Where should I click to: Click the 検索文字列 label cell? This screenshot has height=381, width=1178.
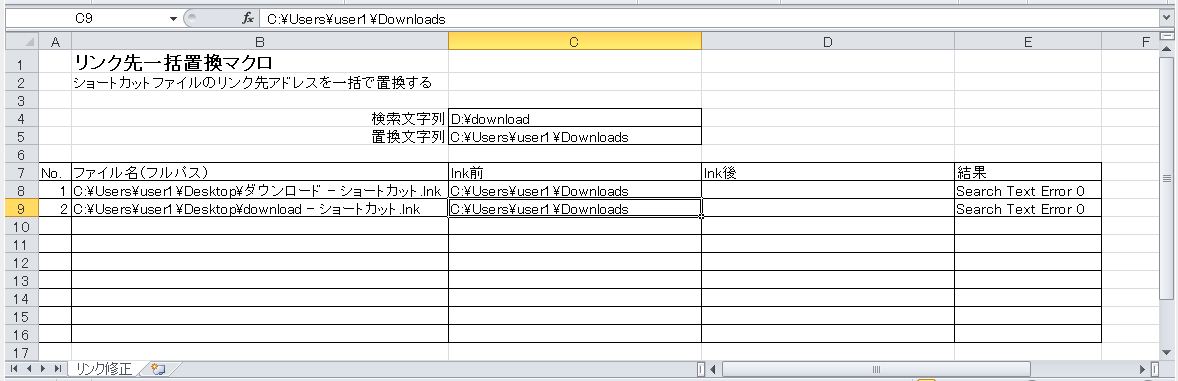click(260, 118)
